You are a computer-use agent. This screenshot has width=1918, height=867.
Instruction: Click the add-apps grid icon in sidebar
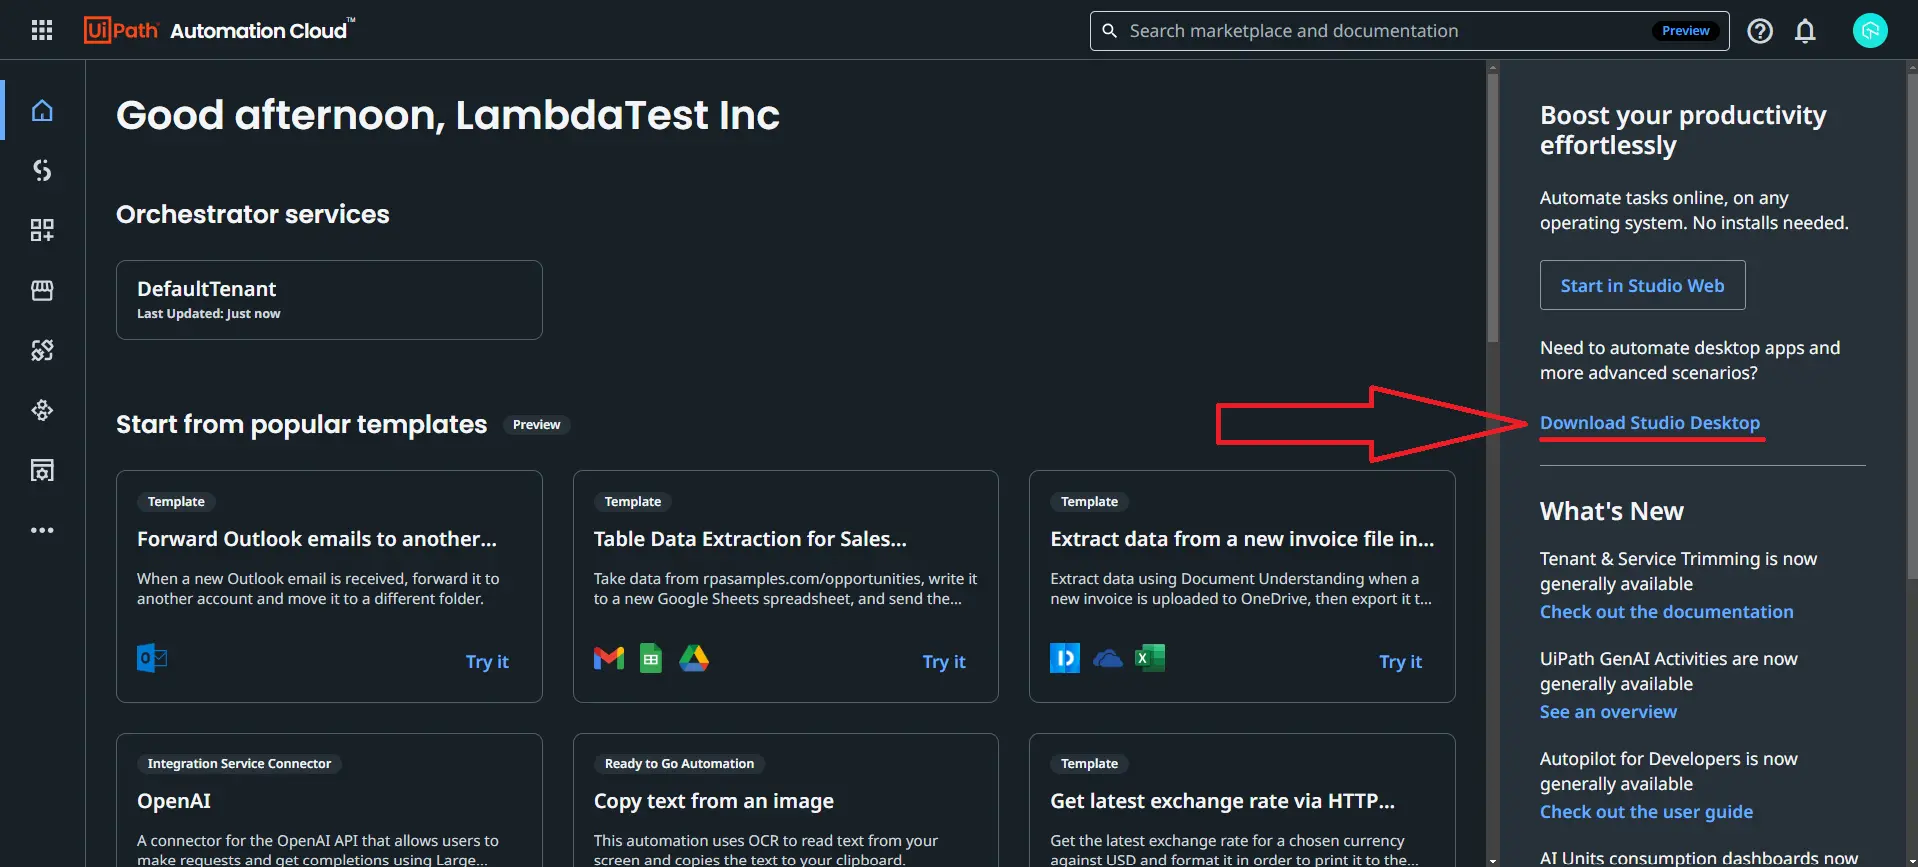point(42,230)
